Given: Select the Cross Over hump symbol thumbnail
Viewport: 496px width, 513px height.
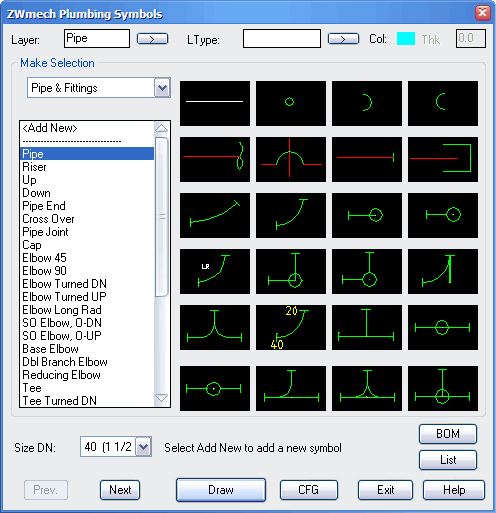Looking at the screenshot, I should (x=291, y=159).
